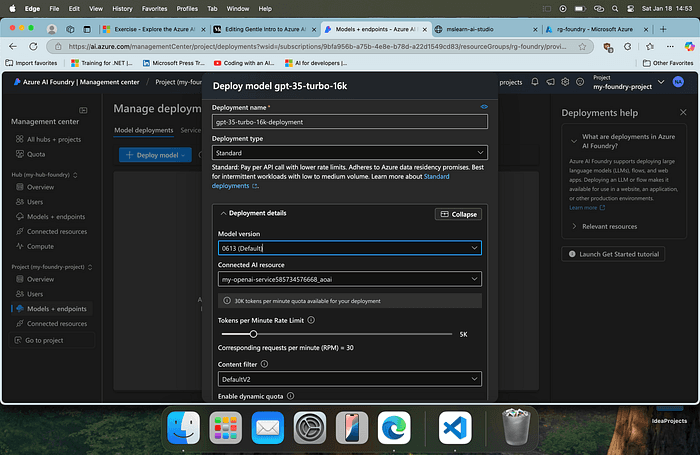Close the Deployments help panel
Viewport: 700px width, 455px height.
[683, 113]
